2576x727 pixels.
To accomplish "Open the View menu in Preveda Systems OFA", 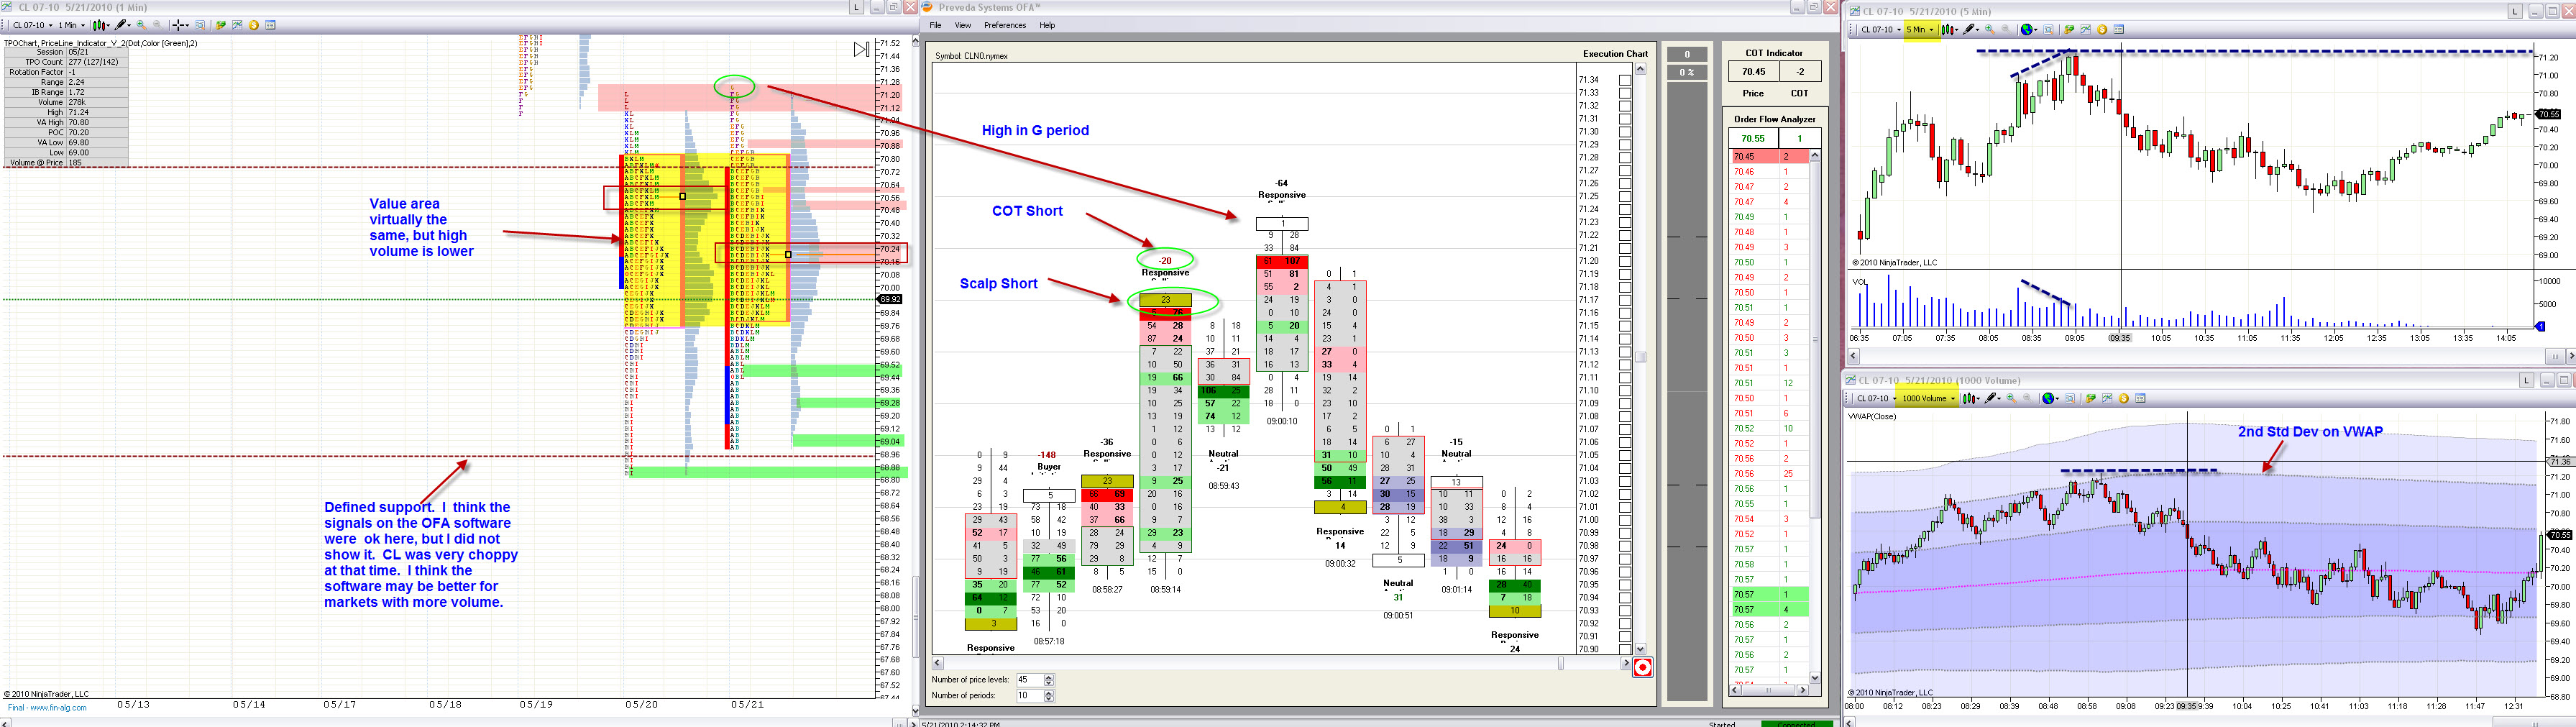I will click(963, 25).
